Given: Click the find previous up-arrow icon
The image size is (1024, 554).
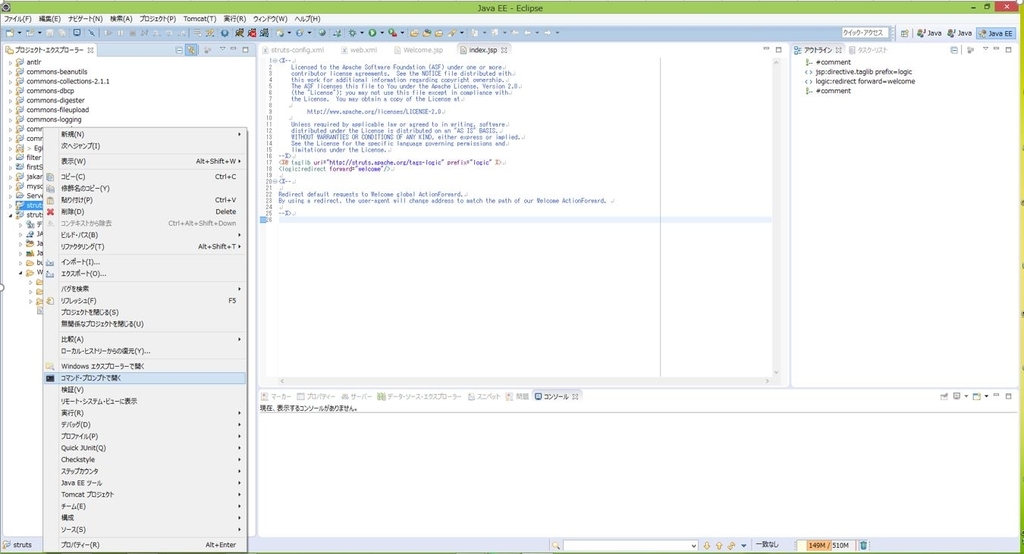Looking at the screenshot, I should pos(719,545).
